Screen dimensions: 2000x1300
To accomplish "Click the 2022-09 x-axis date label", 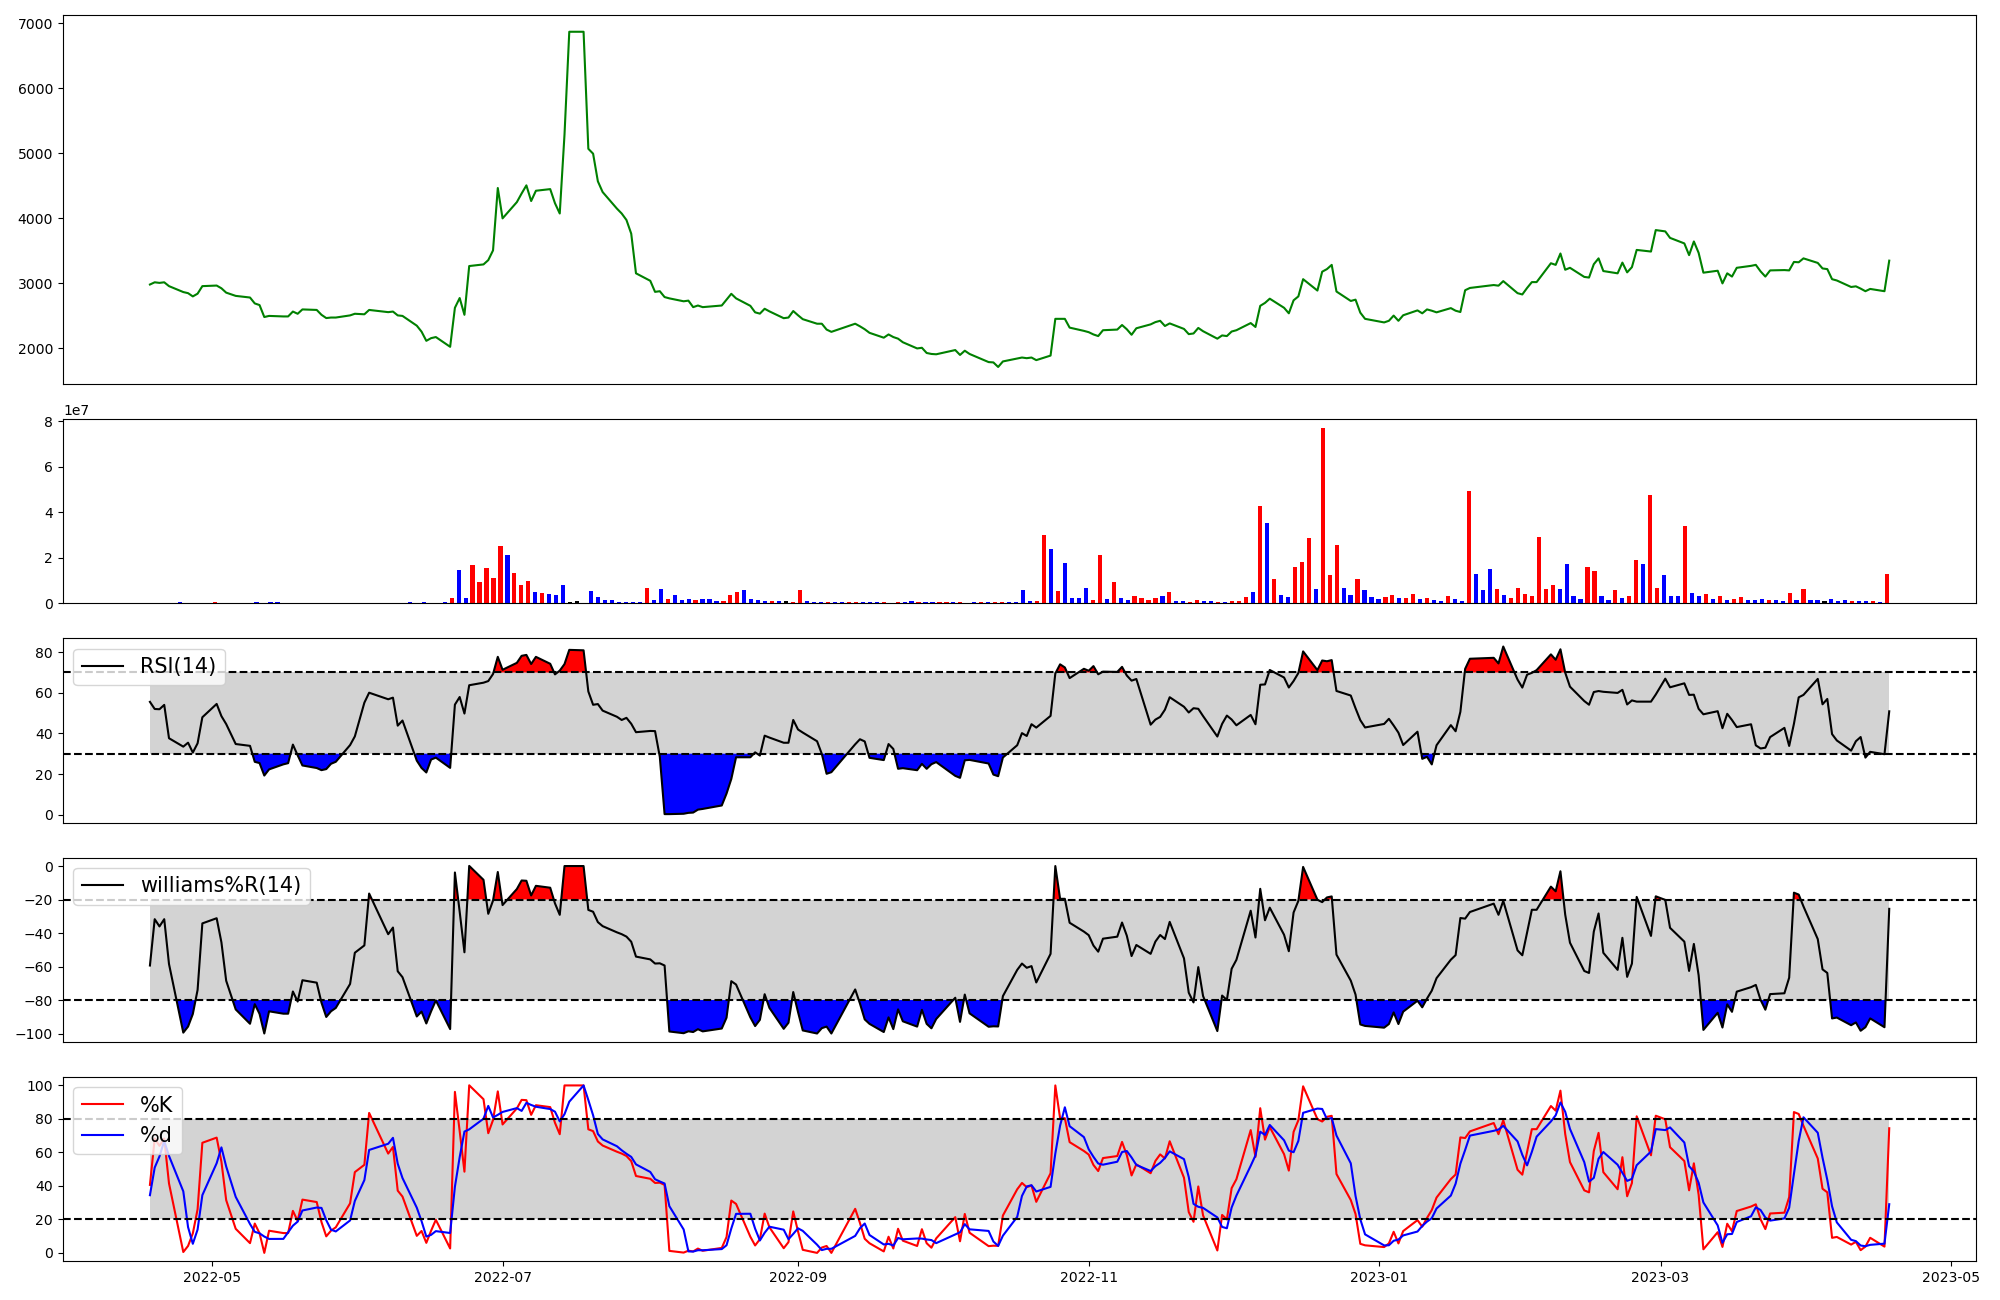I will click(798, 1277).
